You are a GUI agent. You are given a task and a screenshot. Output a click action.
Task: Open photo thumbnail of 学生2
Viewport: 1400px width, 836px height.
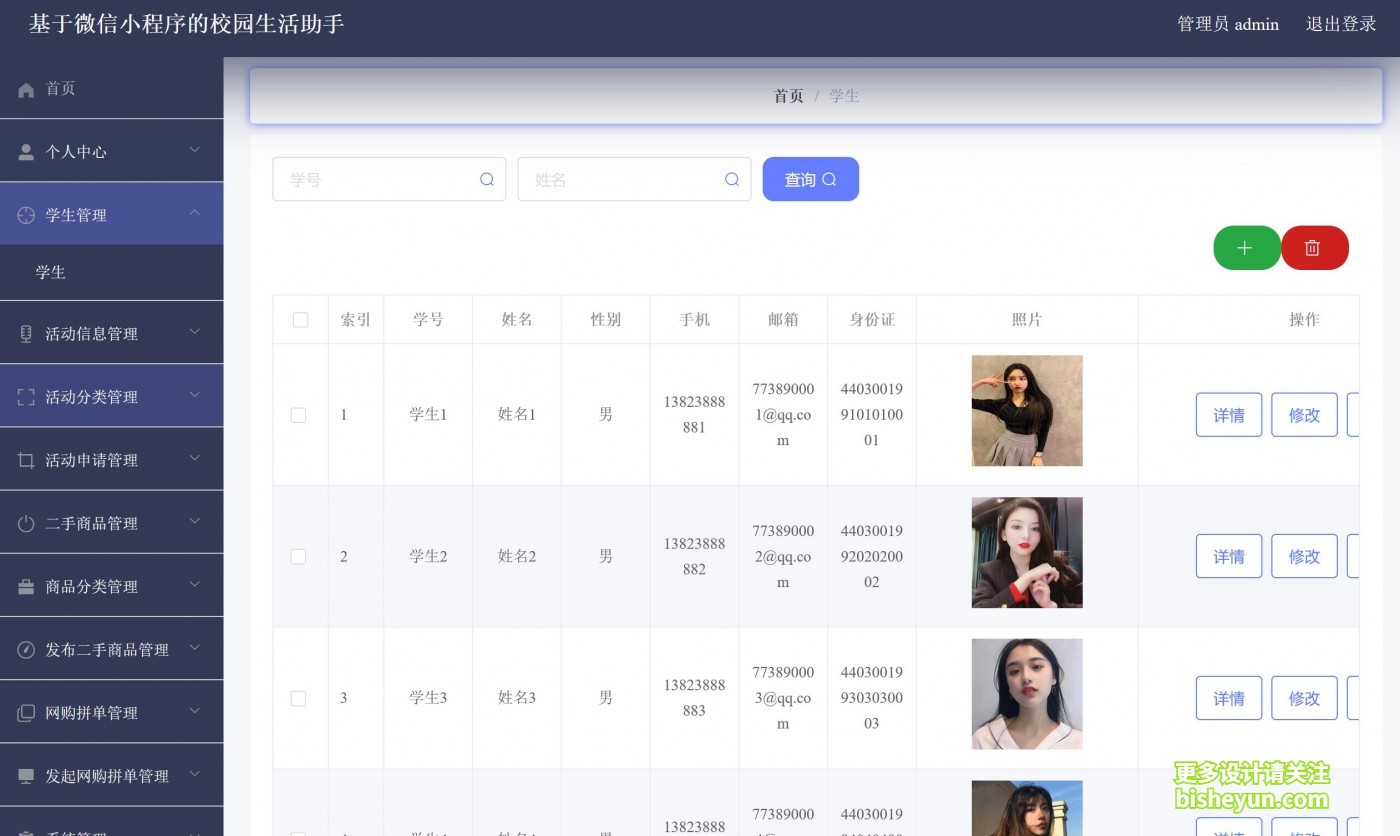point(1027,553)
